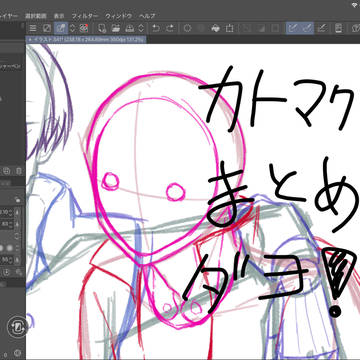Click the smartphone connection icon
Screen dimensions: 360x360
[x=338, y=28]
